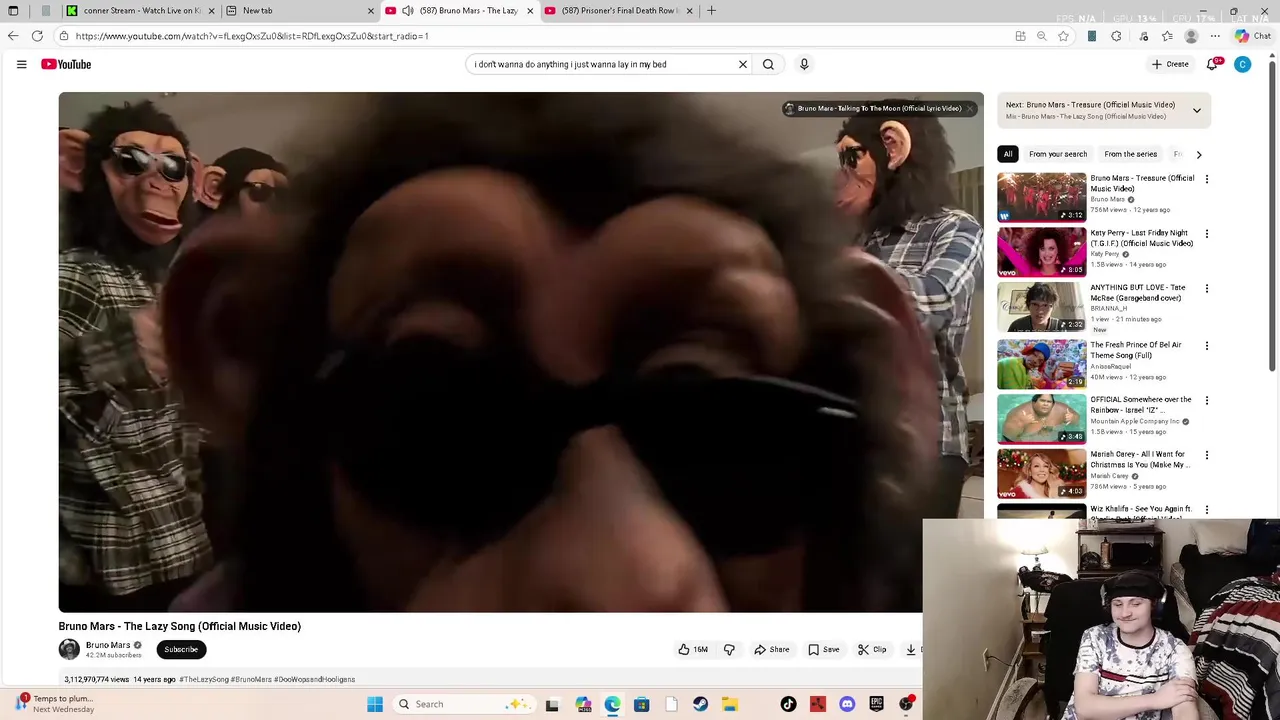Open Steam from the taskbar
Image resolution: width=1280 pixels, height=720 pixels.
[x=700, y=704]
